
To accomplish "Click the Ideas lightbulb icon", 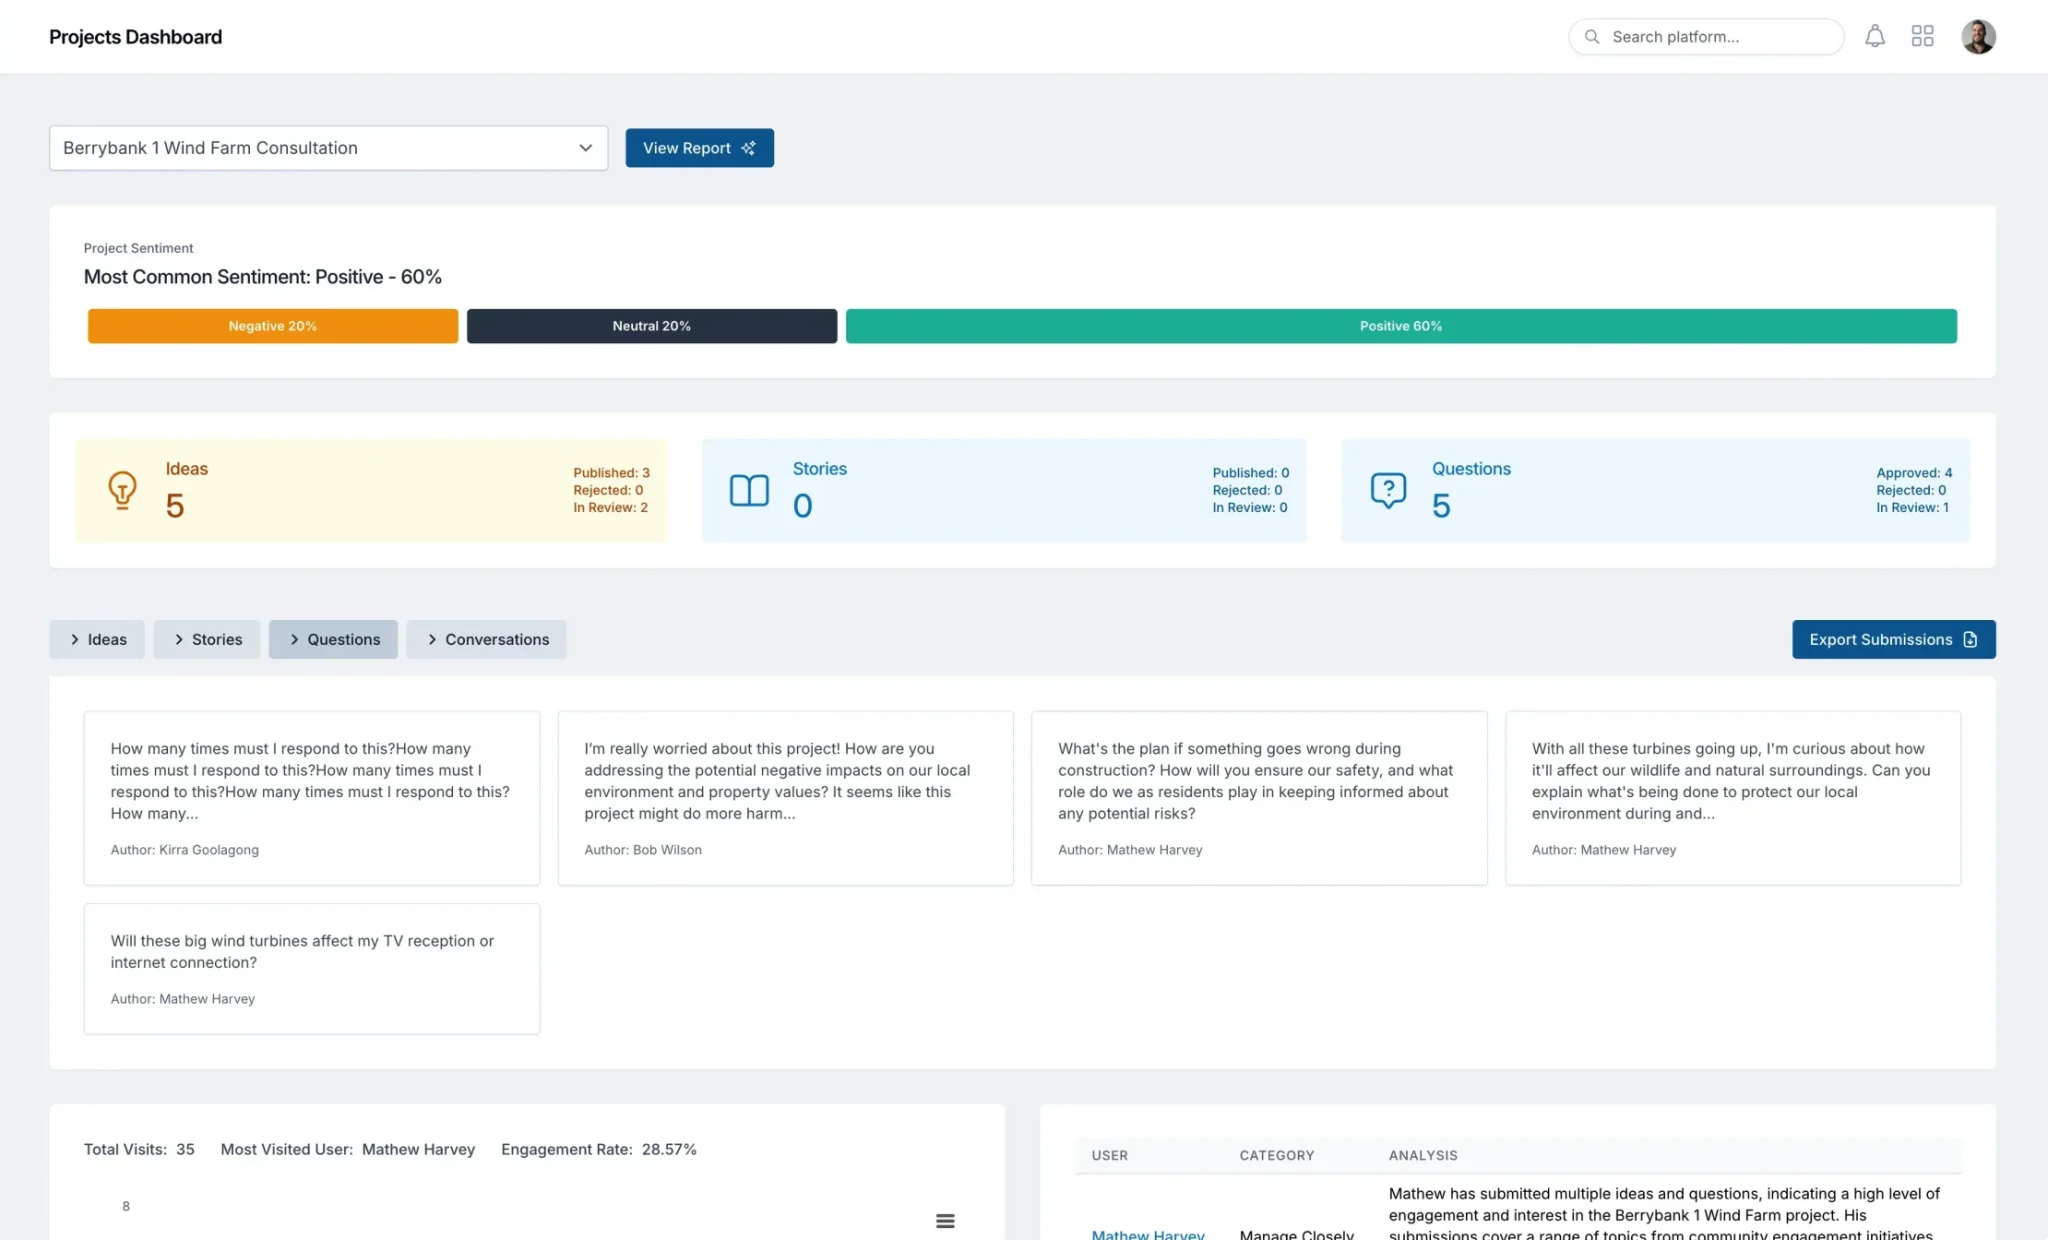I will (x=122, y=490).
